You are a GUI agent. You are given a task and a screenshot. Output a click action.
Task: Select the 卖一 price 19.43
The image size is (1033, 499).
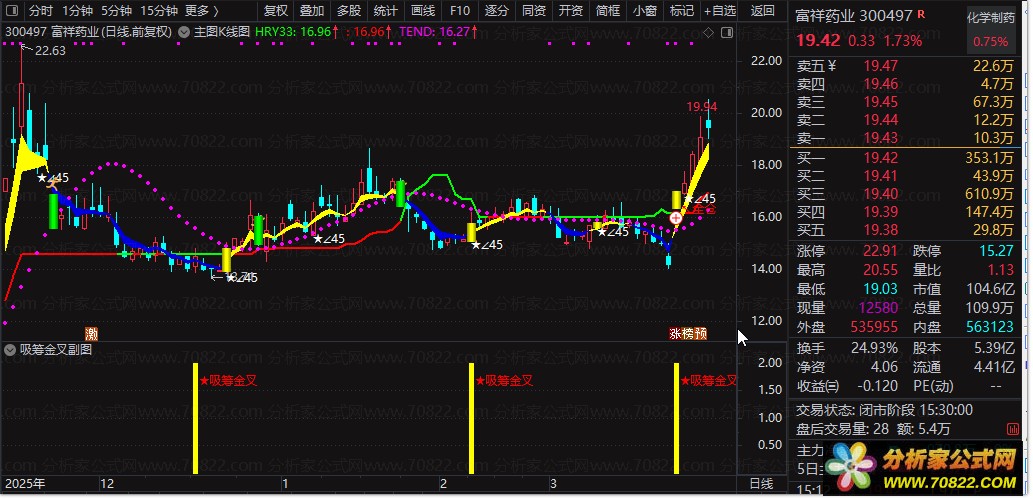(881, 138)
